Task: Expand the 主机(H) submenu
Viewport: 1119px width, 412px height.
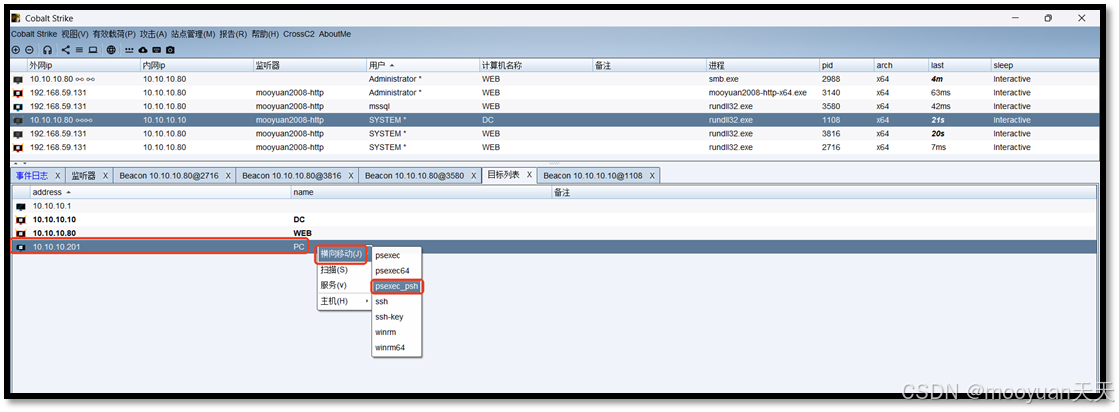Action: coord(344,301)
